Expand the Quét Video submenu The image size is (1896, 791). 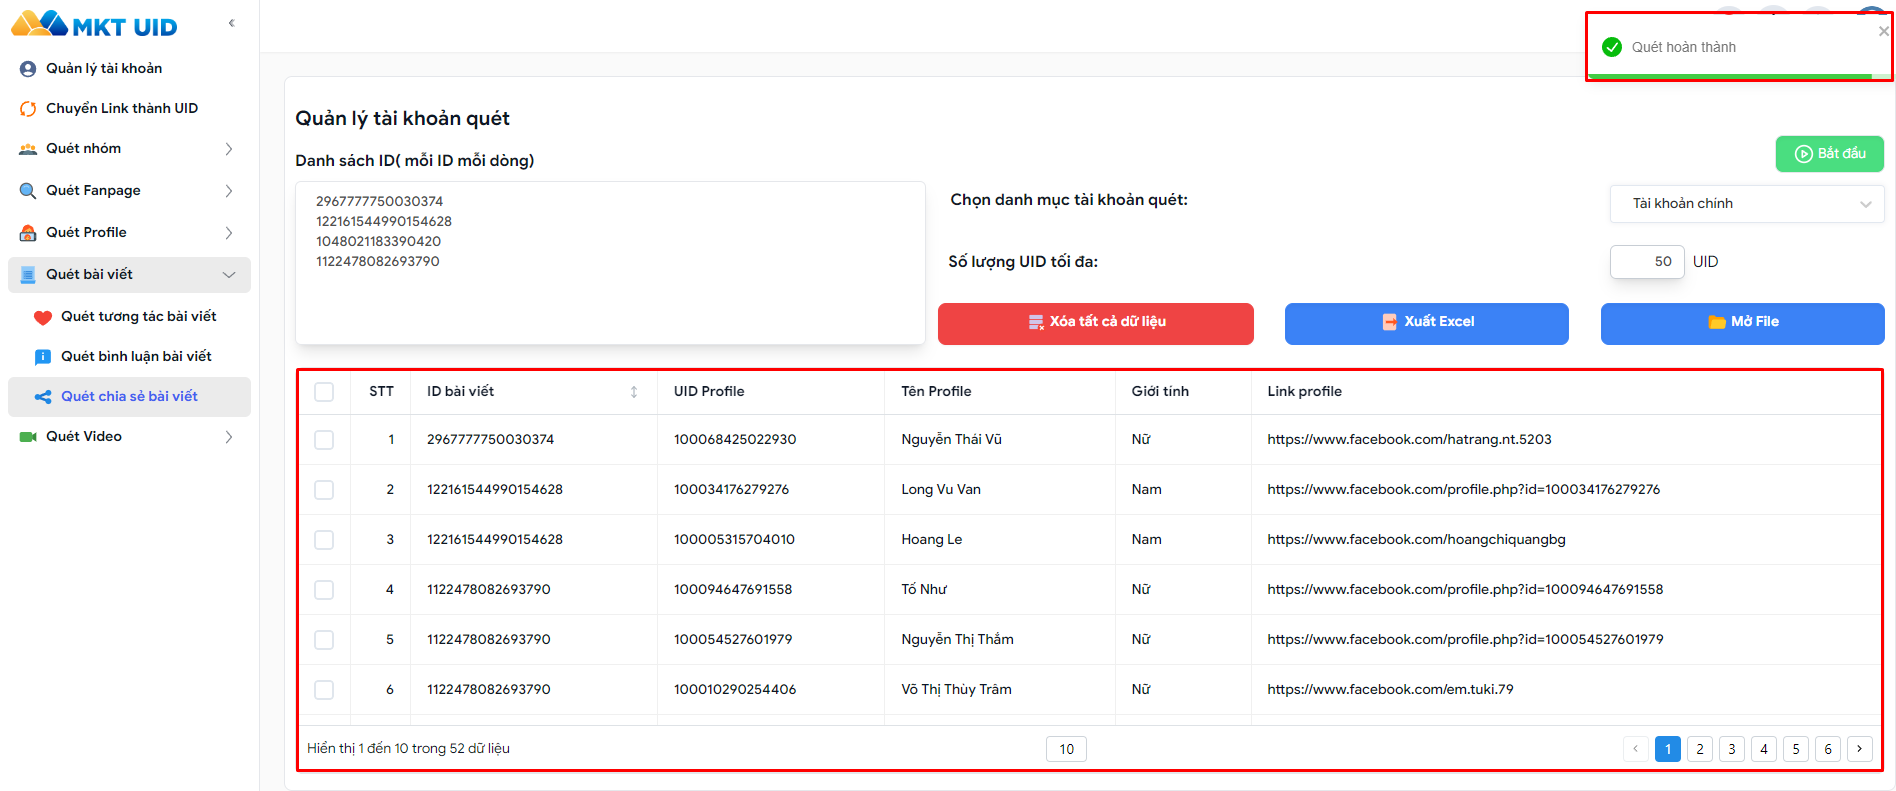(229, 437)
